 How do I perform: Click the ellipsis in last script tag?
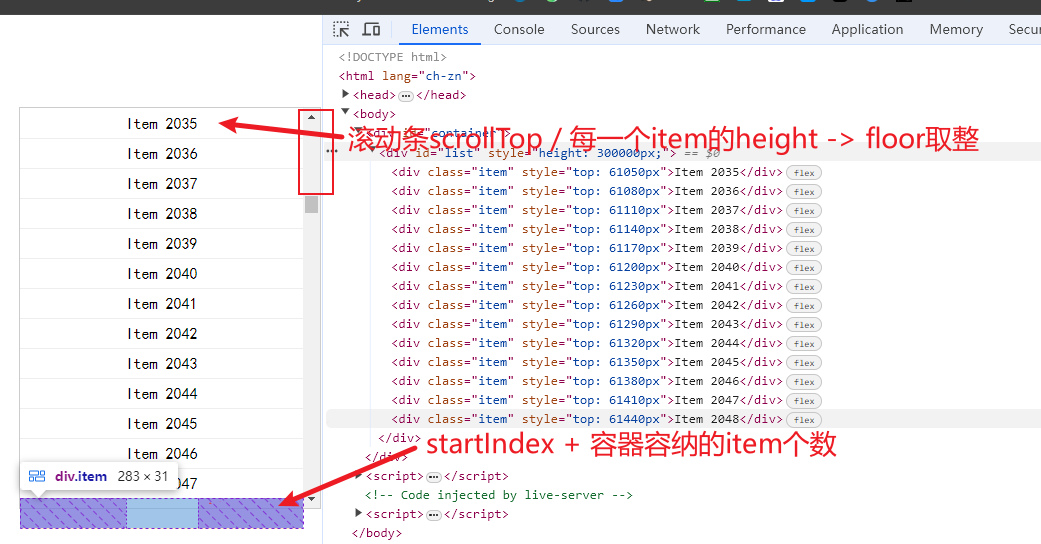[x=434, y=515]
